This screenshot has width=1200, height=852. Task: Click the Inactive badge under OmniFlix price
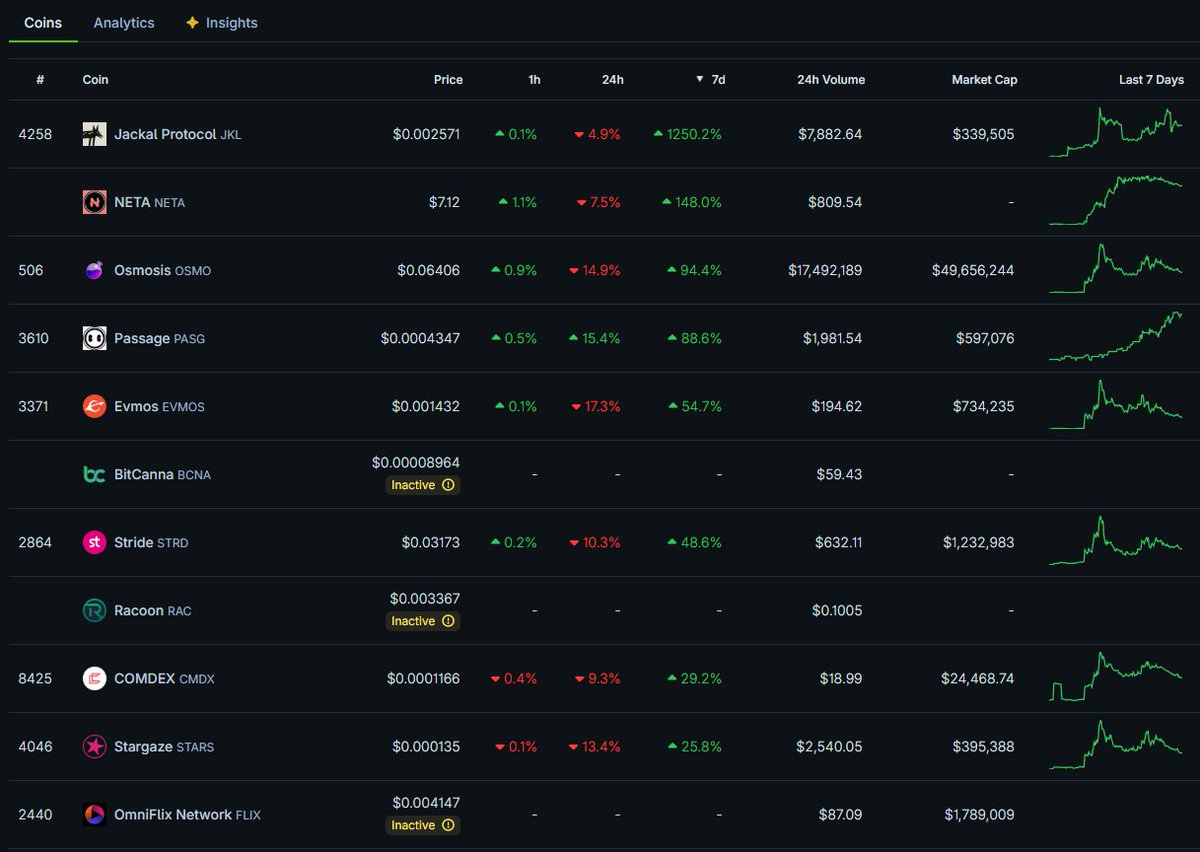pyautogui.click(x=423, y=825)
